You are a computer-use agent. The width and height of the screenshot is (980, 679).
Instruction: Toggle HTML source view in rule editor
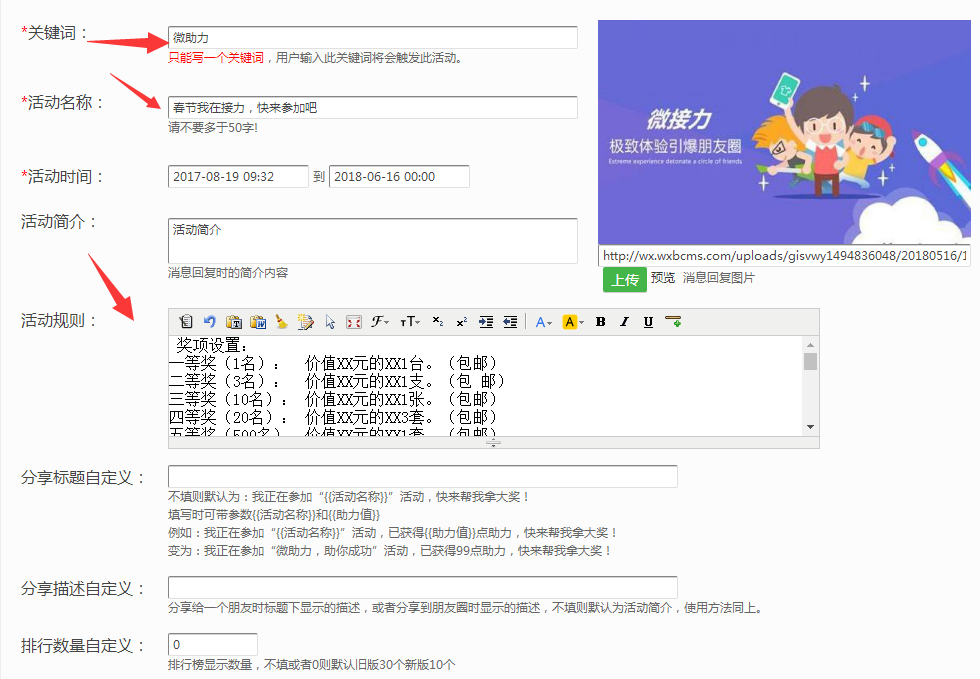(186, 321)
